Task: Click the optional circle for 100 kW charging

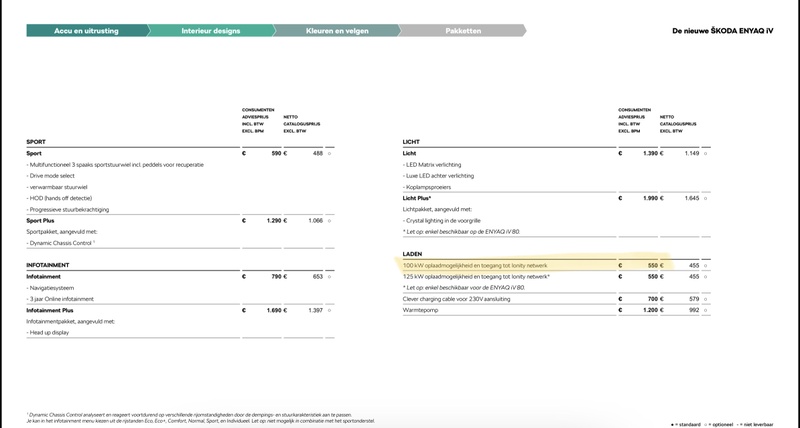Action: point(706,265)
